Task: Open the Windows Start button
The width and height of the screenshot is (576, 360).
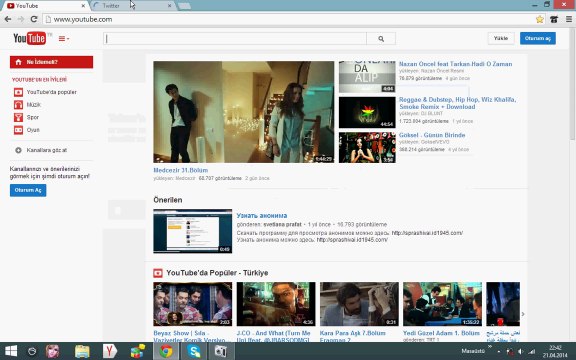Action: (10, 351)
